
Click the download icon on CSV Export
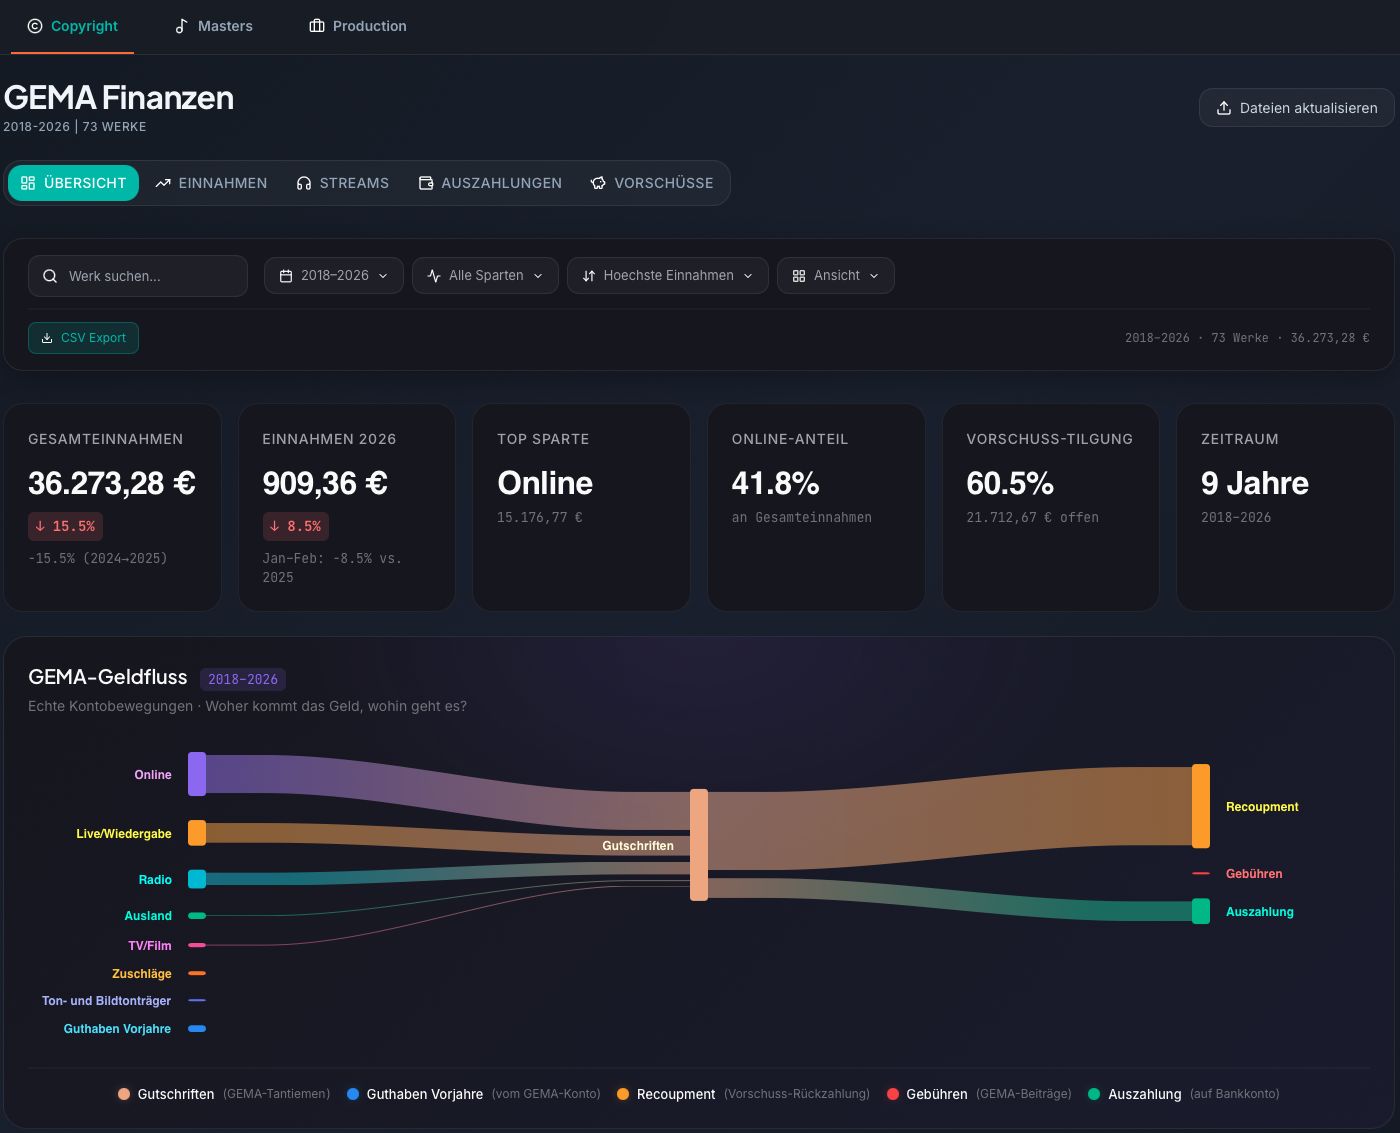46,338
